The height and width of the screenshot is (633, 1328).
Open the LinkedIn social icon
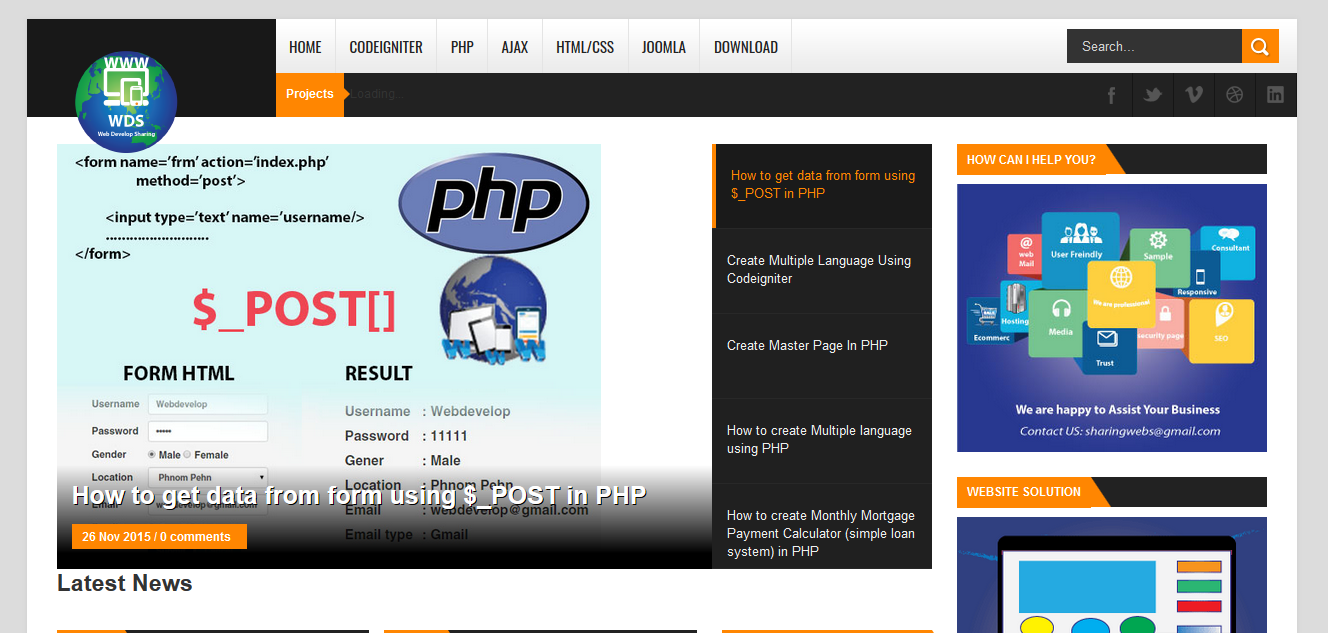coord(1275,95)
